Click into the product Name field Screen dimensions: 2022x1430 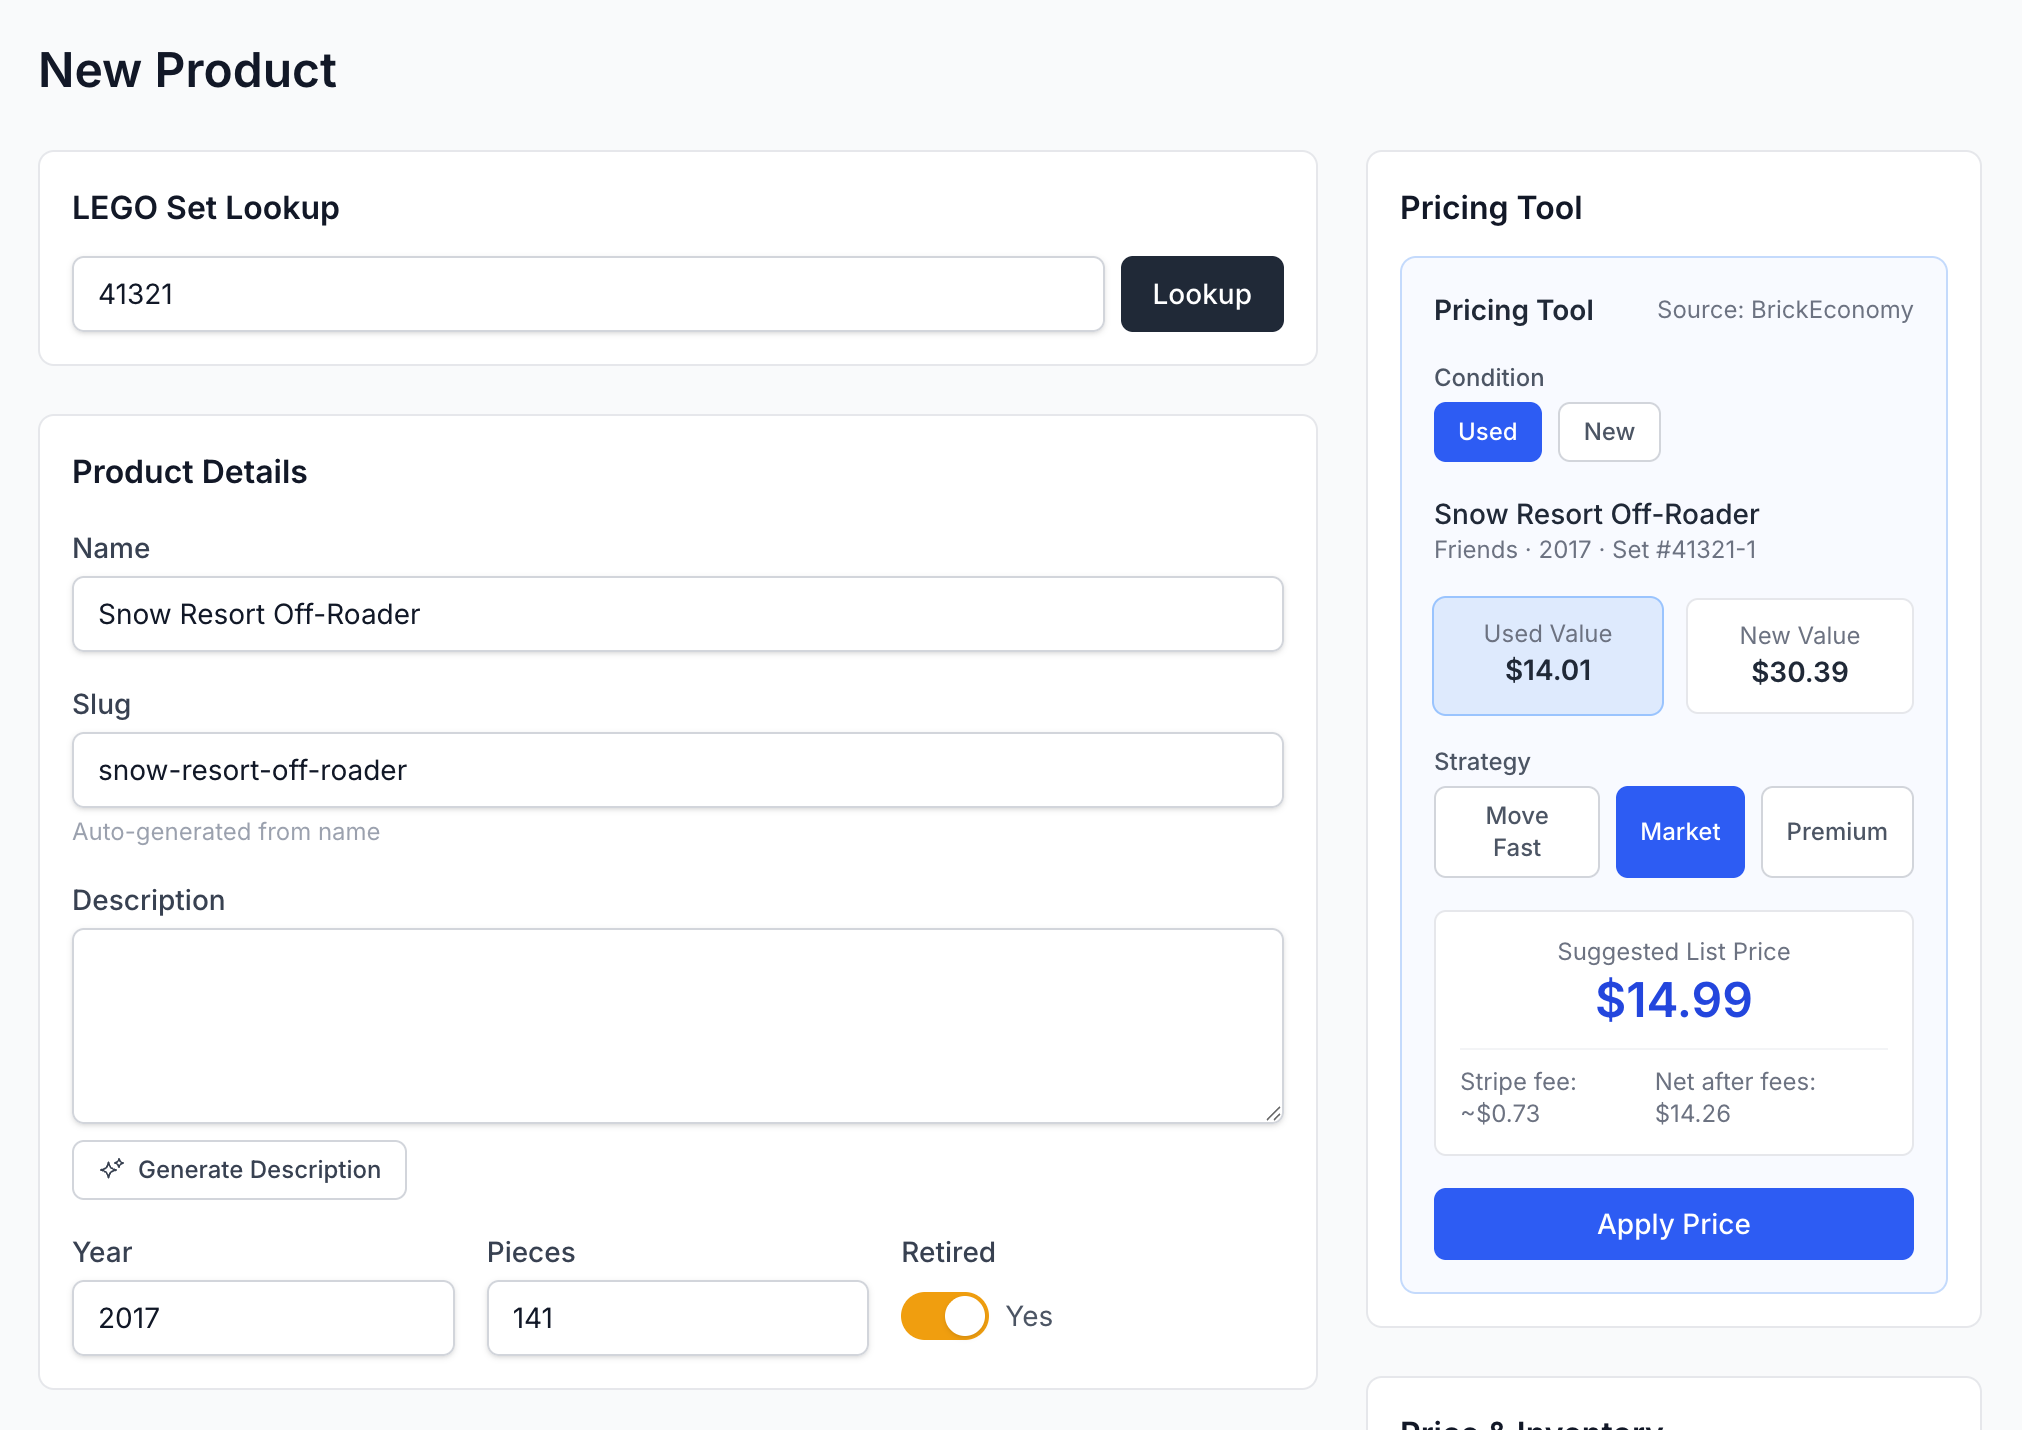coord(677,614)
